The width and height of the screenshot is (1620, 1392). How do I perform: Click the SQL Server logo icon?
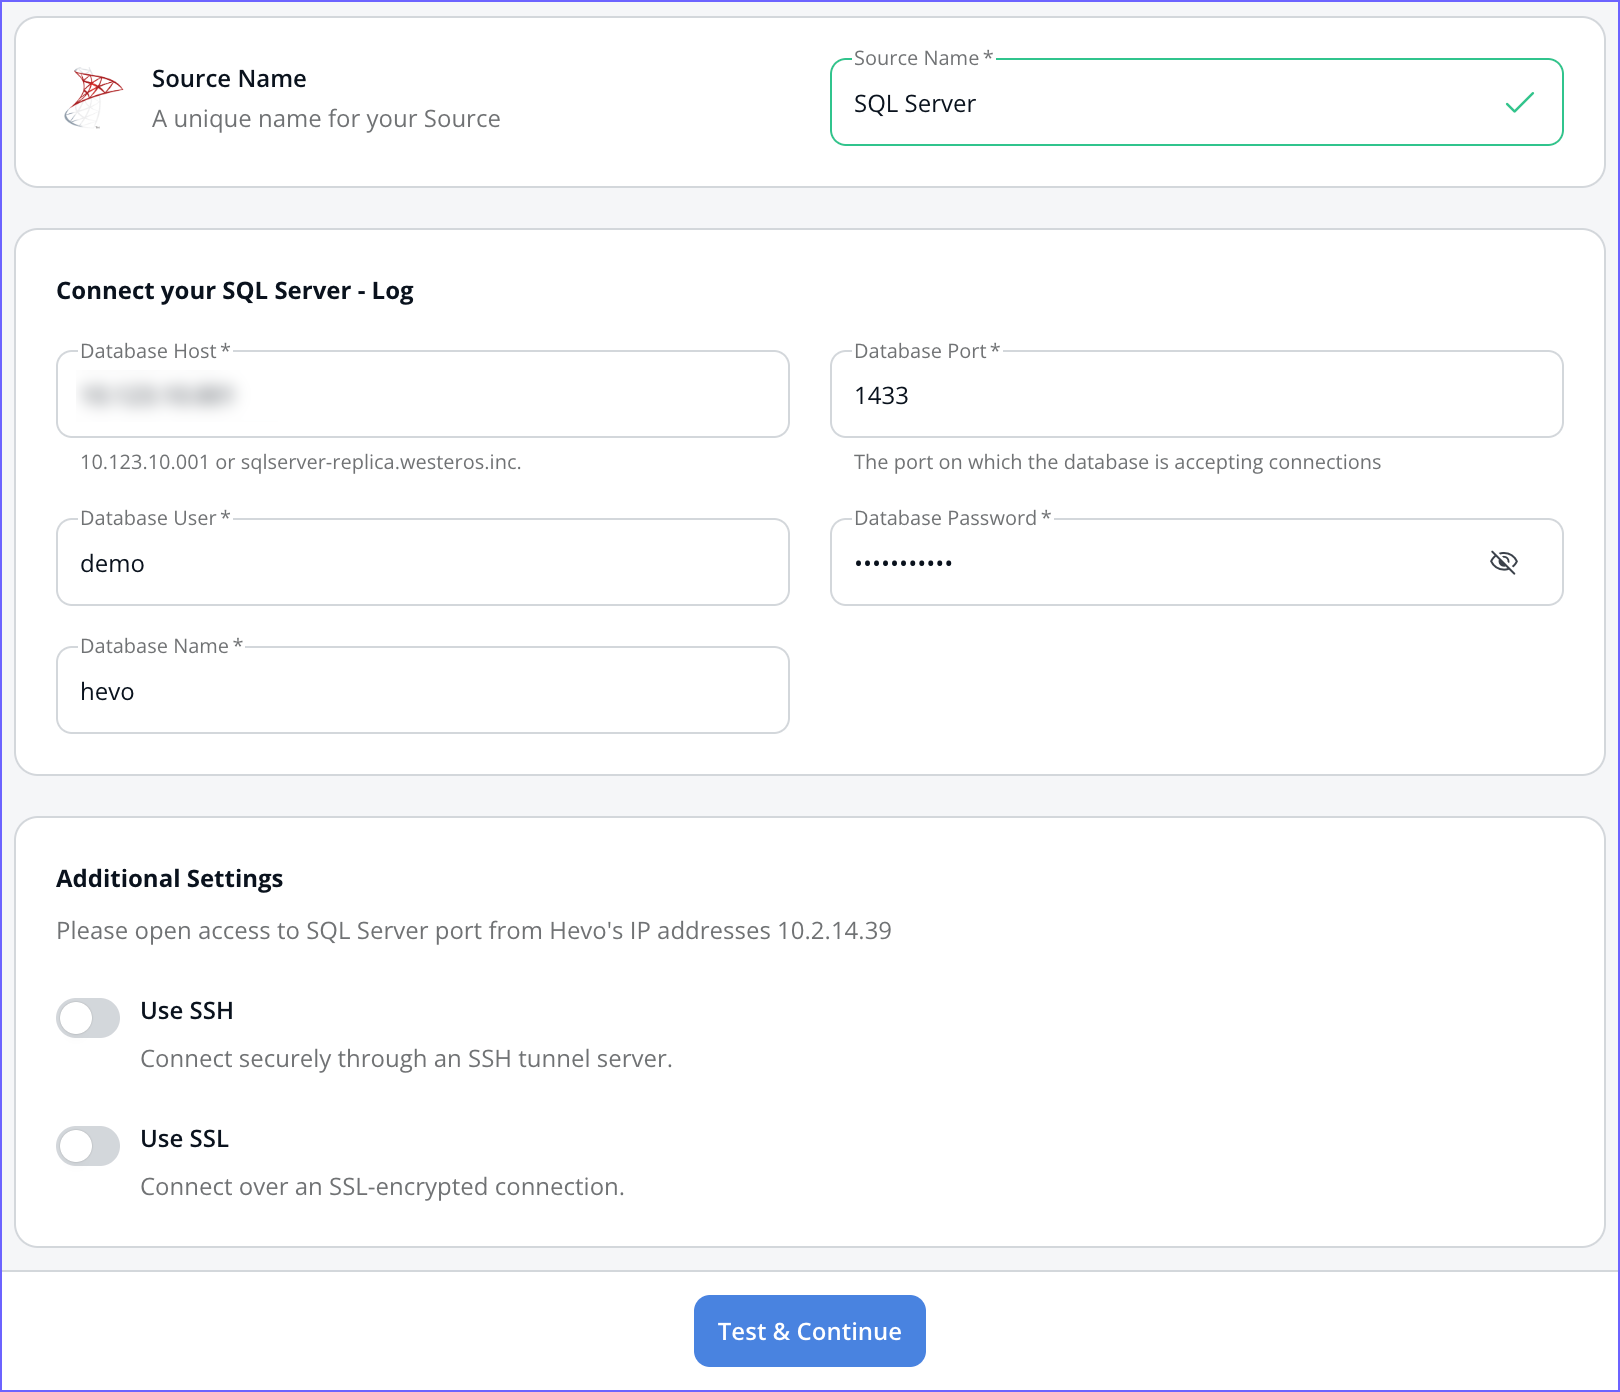(x=93, y=98)
